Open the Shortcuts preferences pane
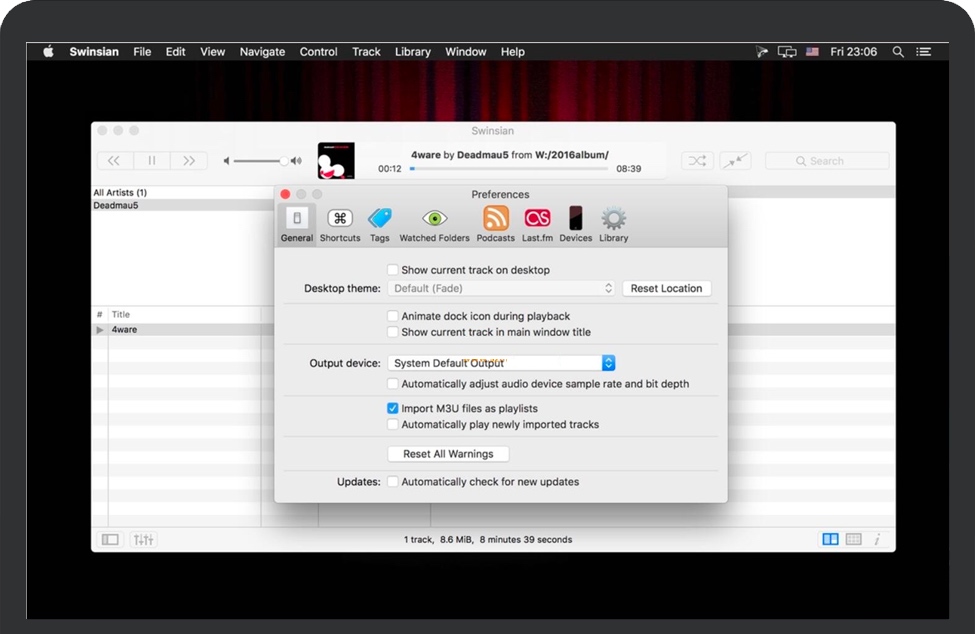Screen dimensions: 975x634 [340, 222]
